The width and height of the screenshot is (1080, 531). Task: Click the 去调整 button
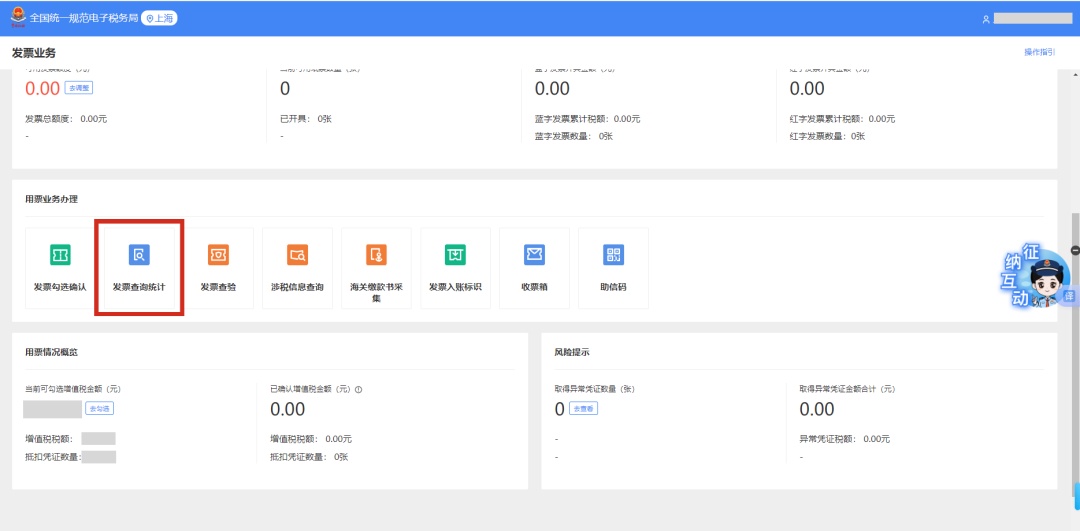tap(79, 88)
